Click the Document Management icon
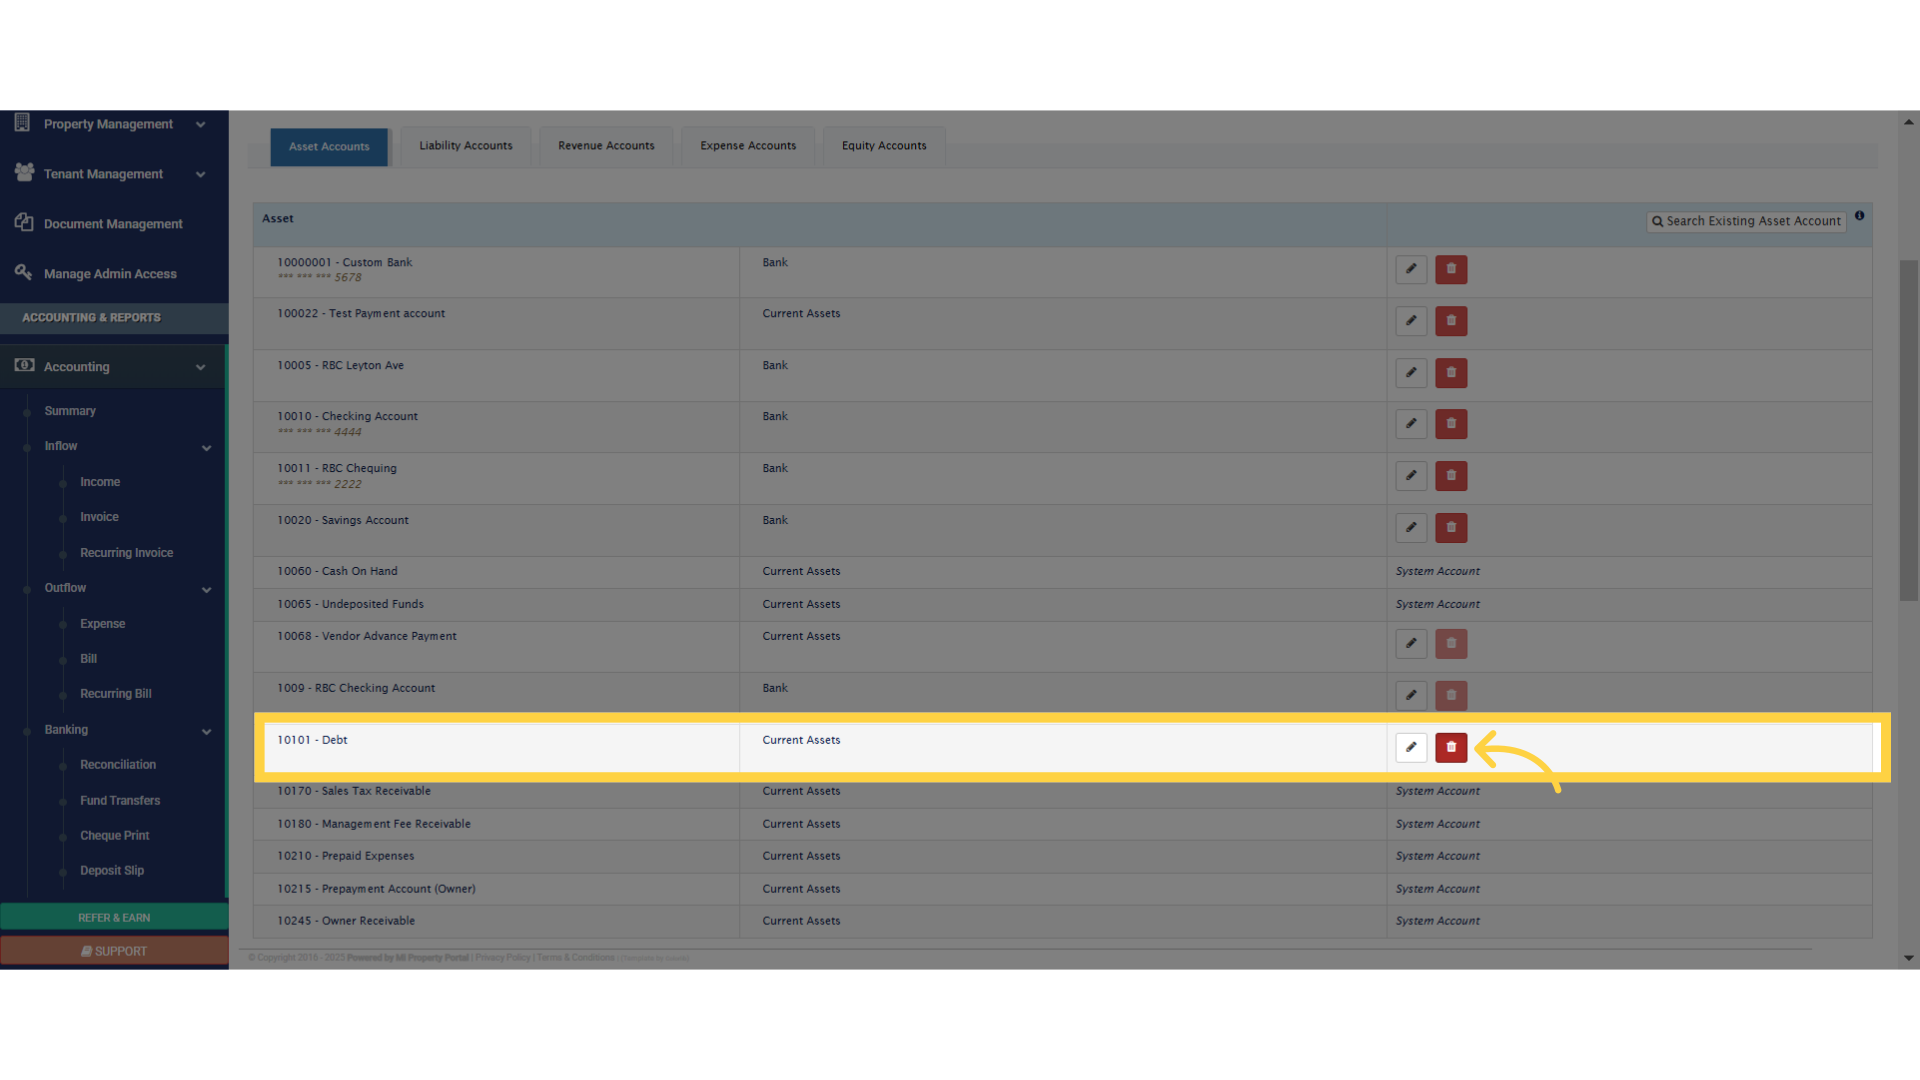 24,222
